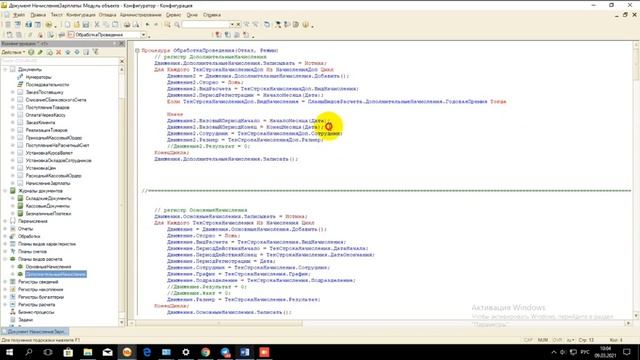
Task: Click the code editor horizontal scrollbar
Action: [380, 323]
